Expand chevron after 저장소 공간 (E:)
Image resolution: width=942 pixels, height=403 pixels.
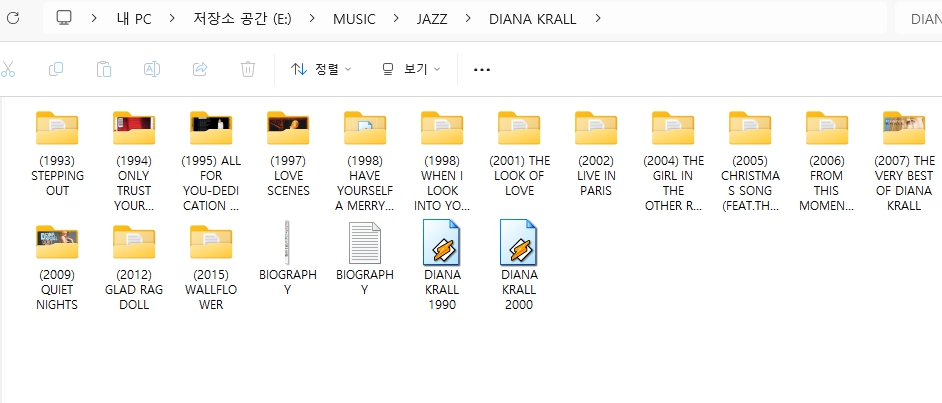click(x=312, y=19)
